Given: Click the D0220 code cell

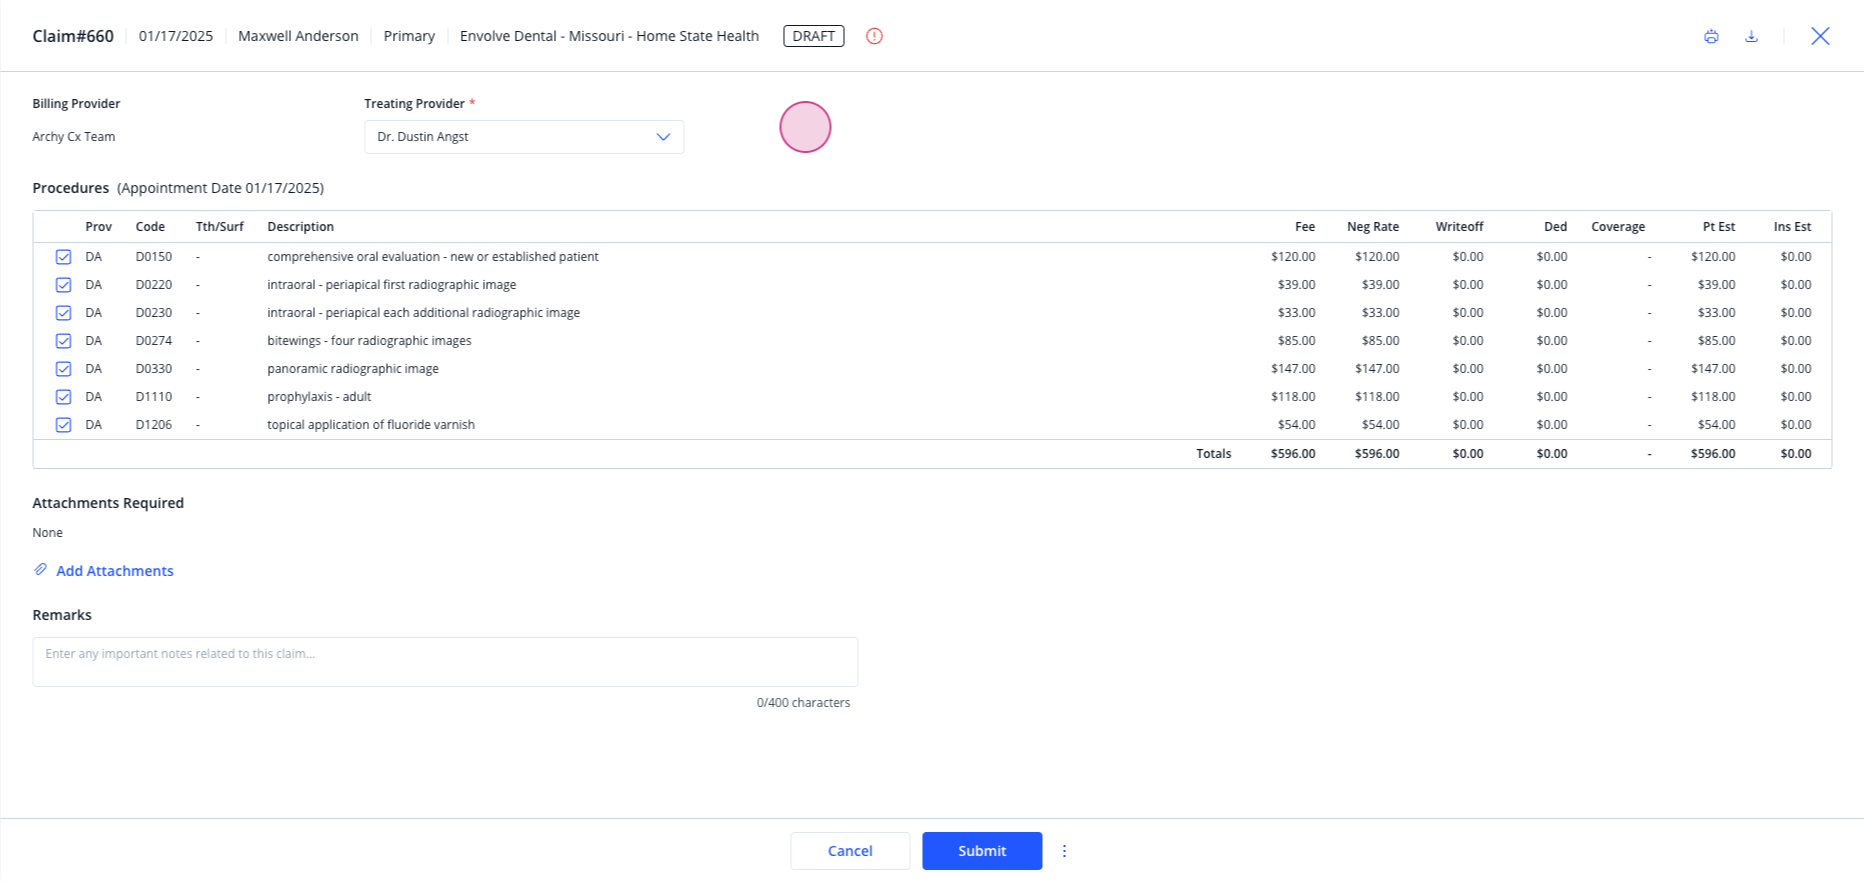Looking at the screenshot, I should [x=153, y=285].
